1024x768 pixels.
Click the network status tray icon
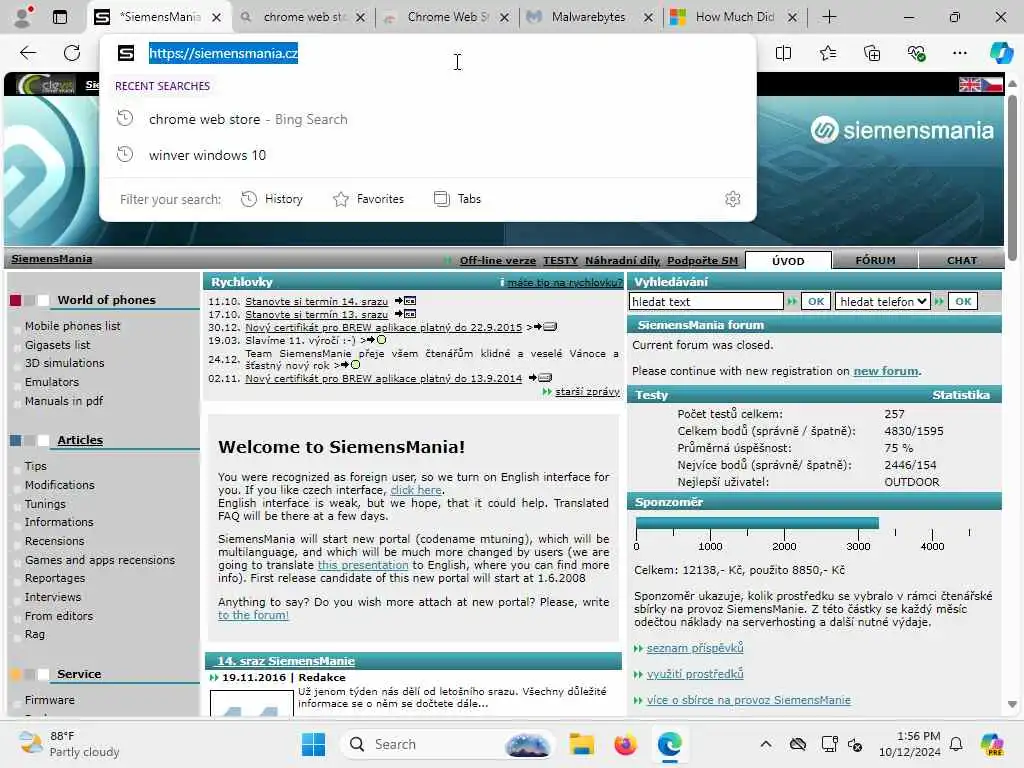point(829,744)
